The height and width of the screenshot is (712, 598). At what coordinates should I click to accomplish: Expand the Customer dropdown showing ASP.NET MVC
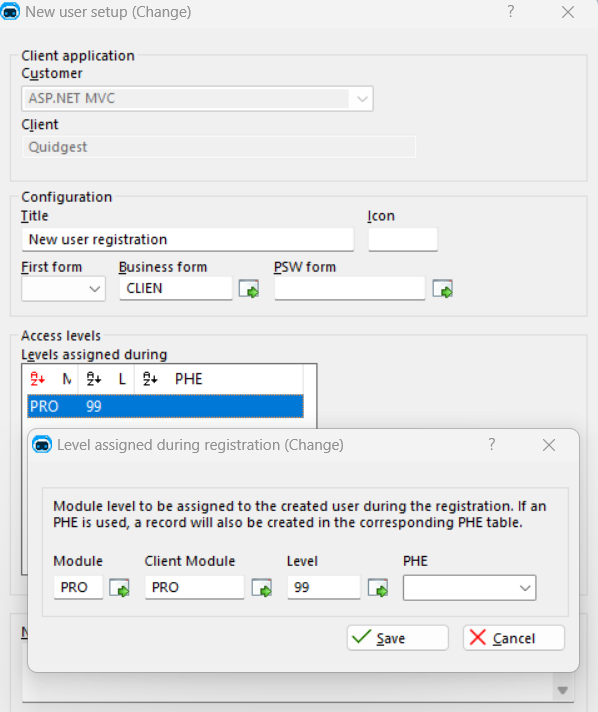(x=362, y=99)
